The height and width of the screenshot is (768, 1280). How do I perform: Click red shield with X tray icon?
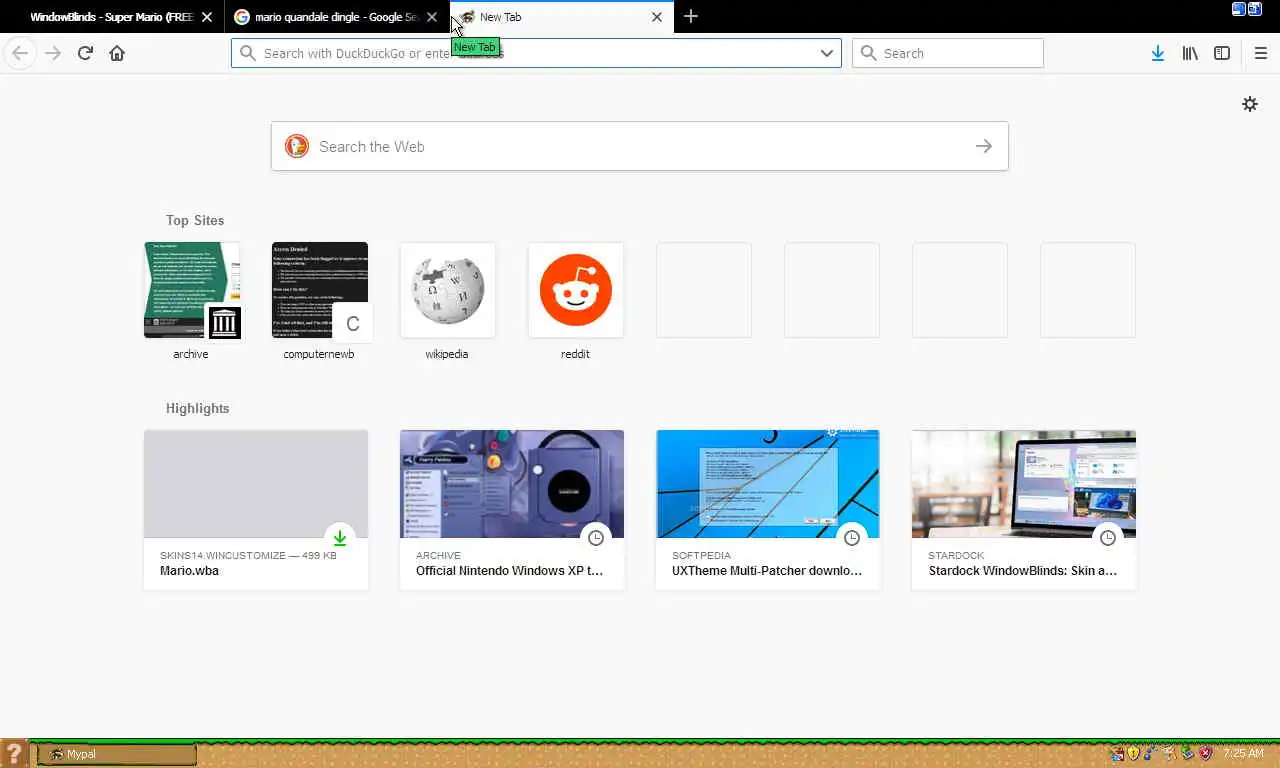click(x=1206, y=753)
